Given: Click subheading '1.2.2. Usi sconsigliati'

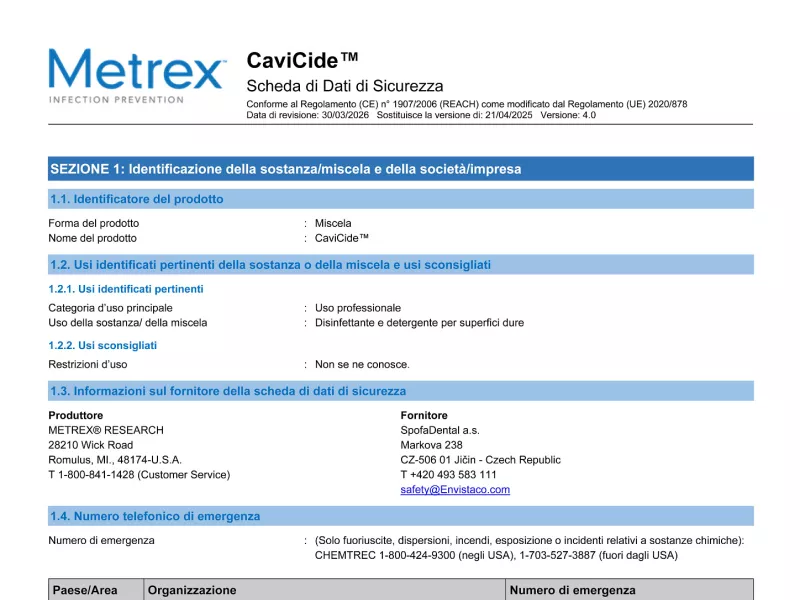Looking at the screenshot, I should (103, 345).
